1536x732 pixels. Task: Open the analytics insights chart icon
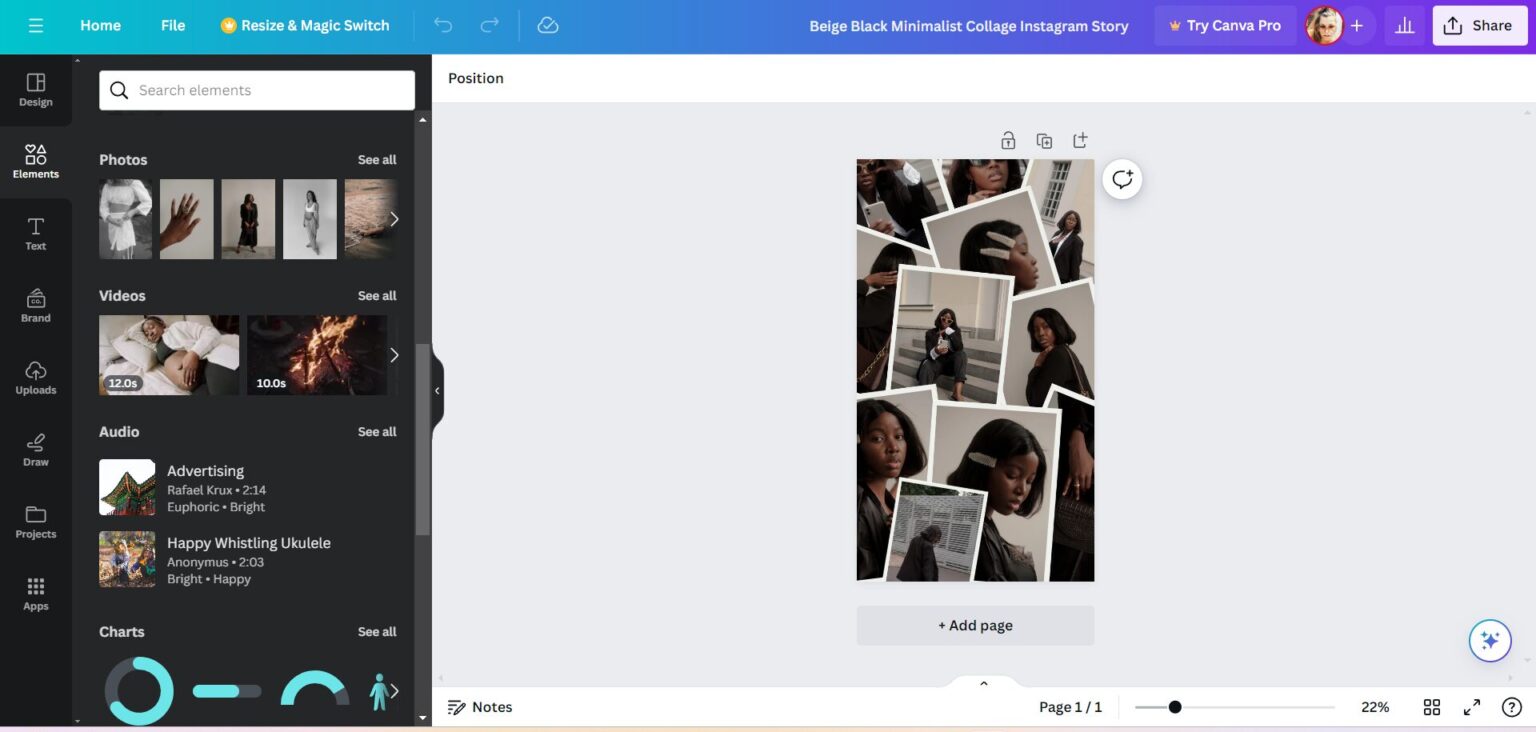[x=1404, y=26]
